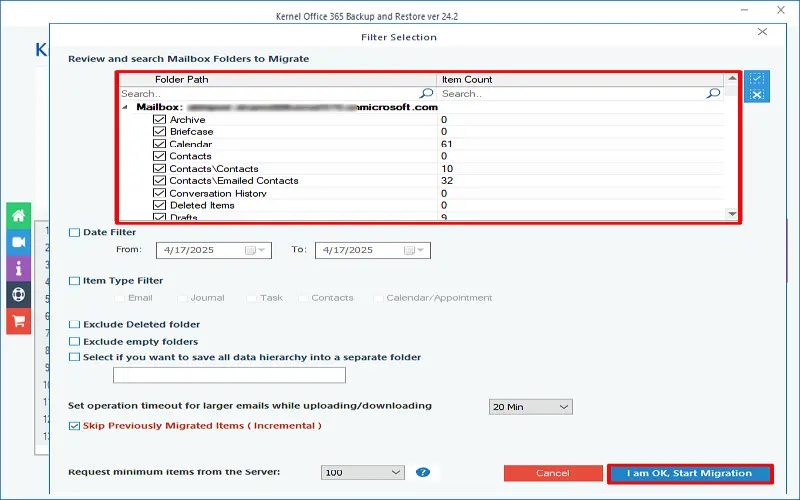Click the Contacts\Contacts count 10
800x500 pixels.
click(x=447, y=168)
